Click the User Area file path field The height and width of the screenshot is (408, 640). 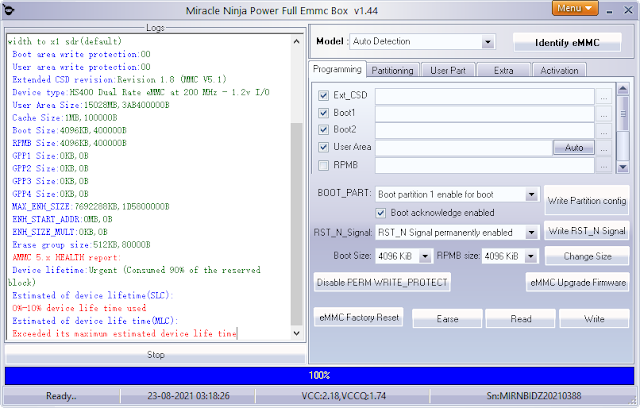464,148
